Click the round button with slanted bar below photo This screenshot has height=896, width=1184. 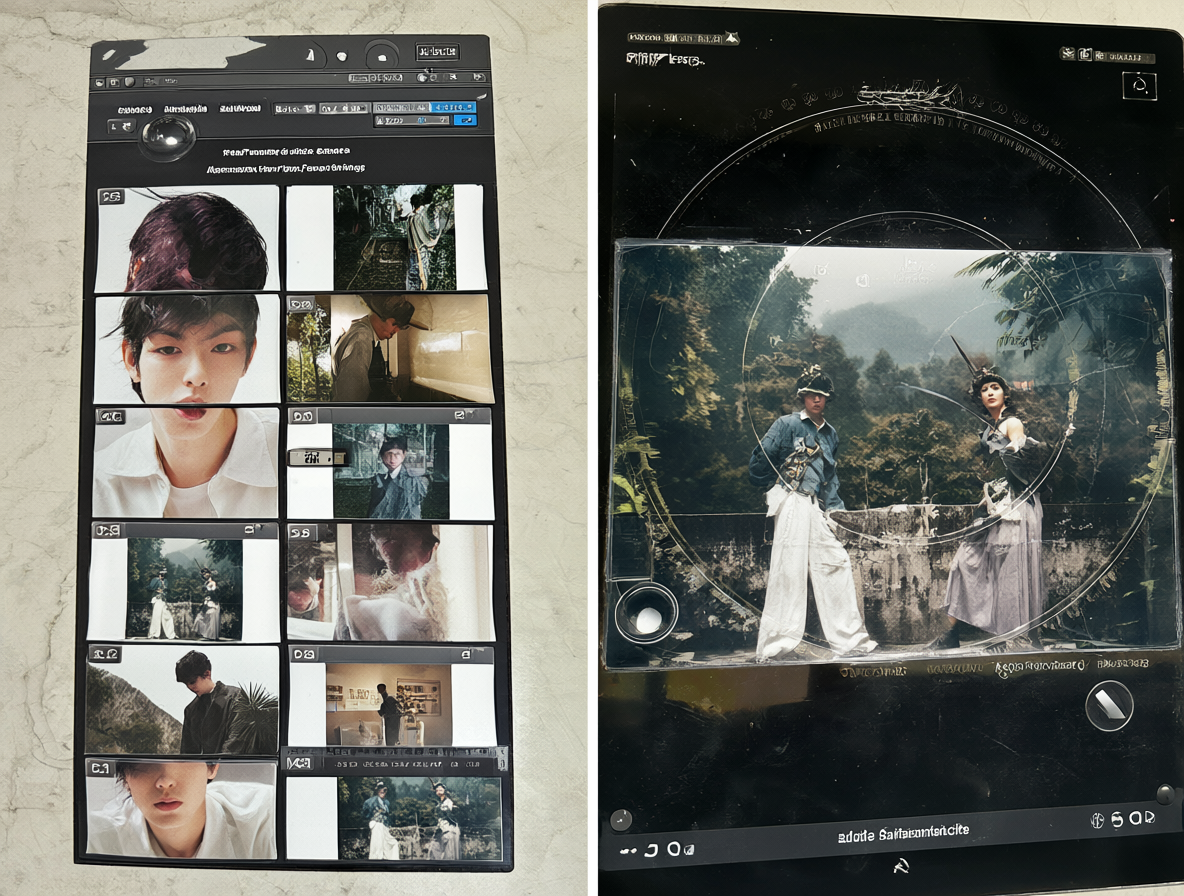pyautogui.click(x=1109, y=705)
